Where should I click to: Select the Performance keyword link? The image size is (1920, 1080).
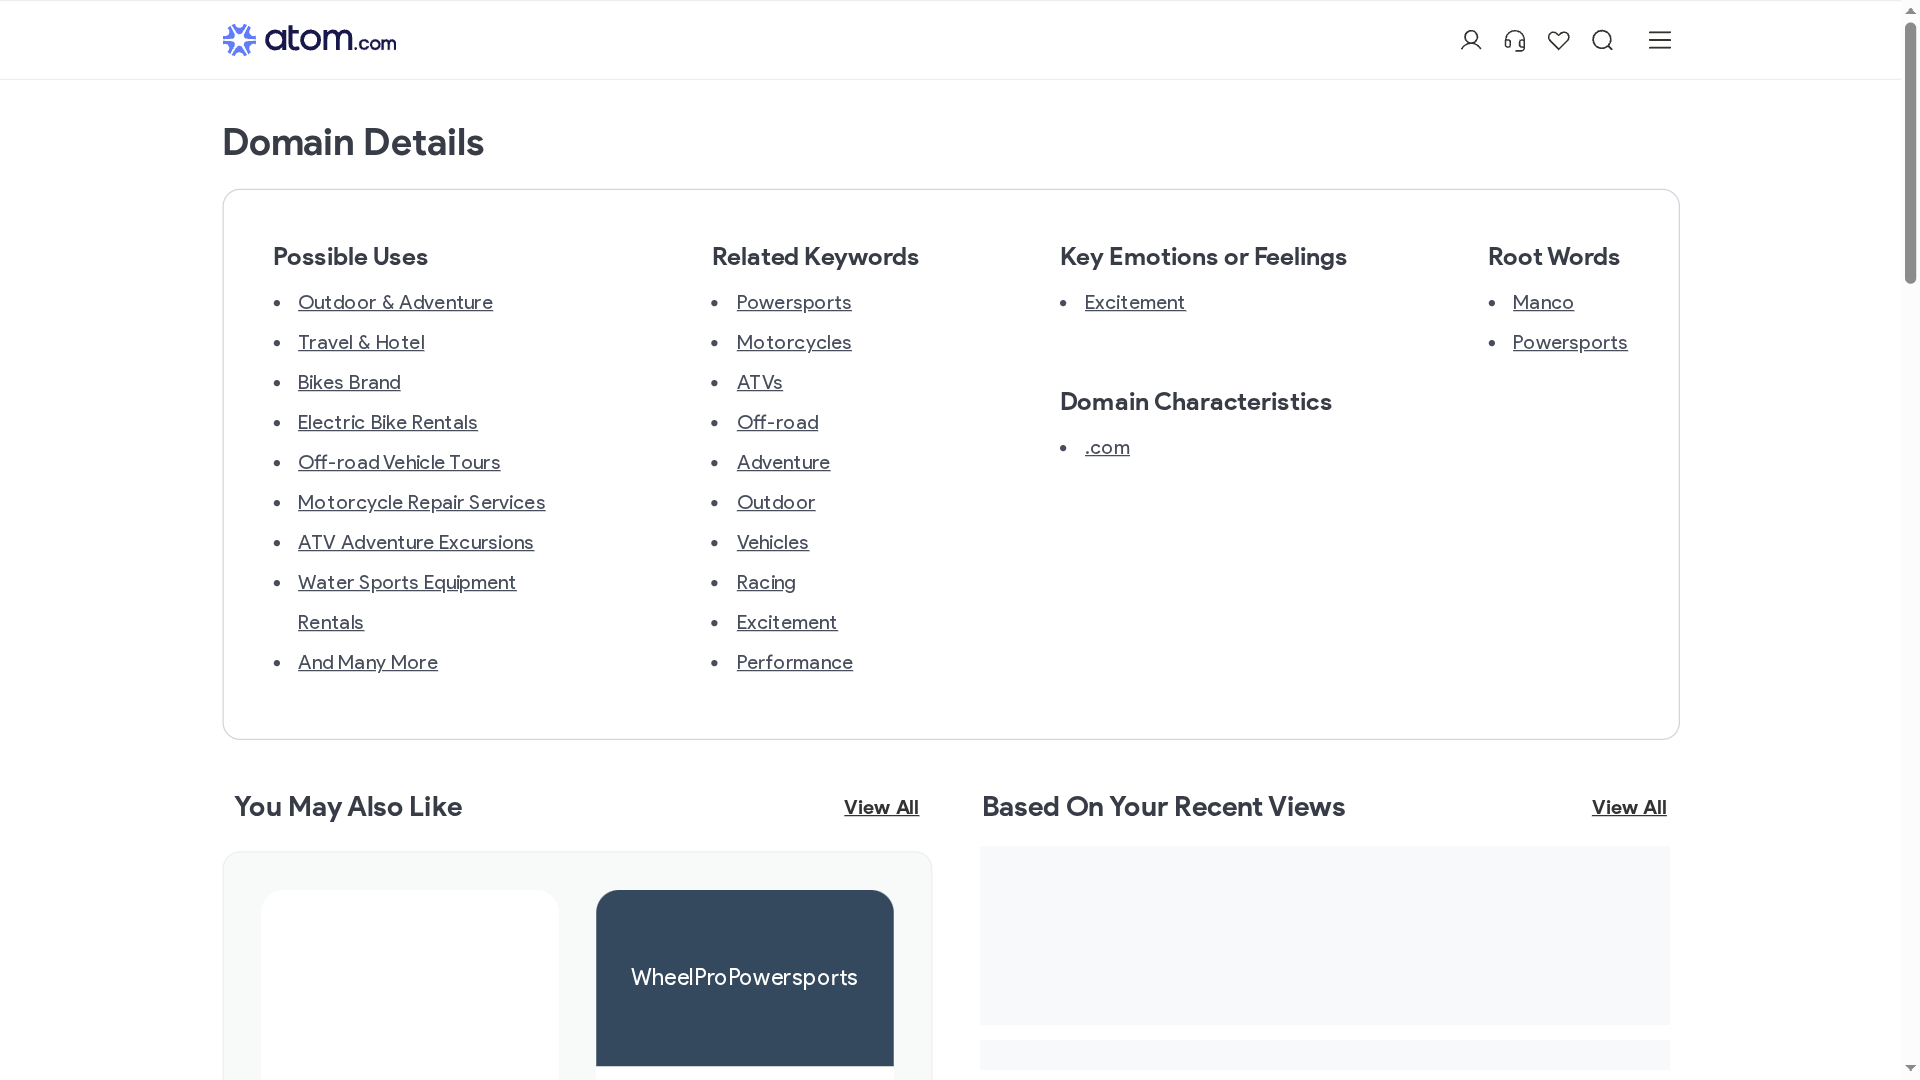(795, 662)
